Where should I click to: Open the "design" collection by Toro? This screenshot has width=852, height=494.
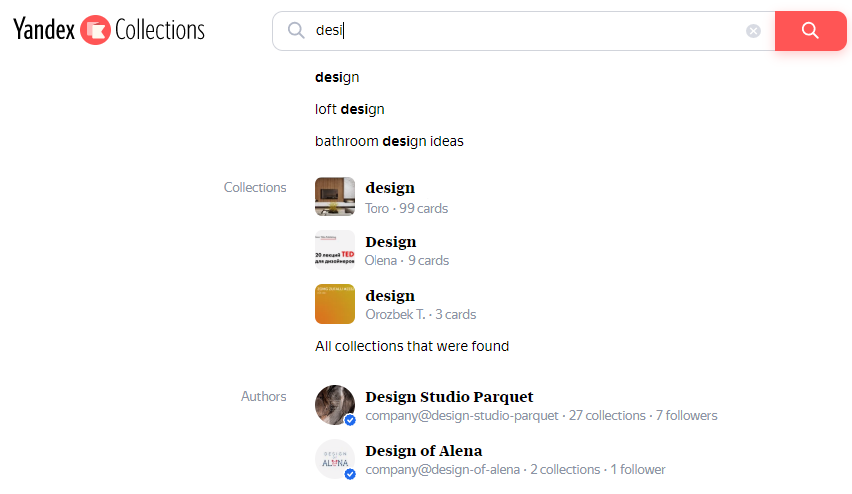(390, 188)
